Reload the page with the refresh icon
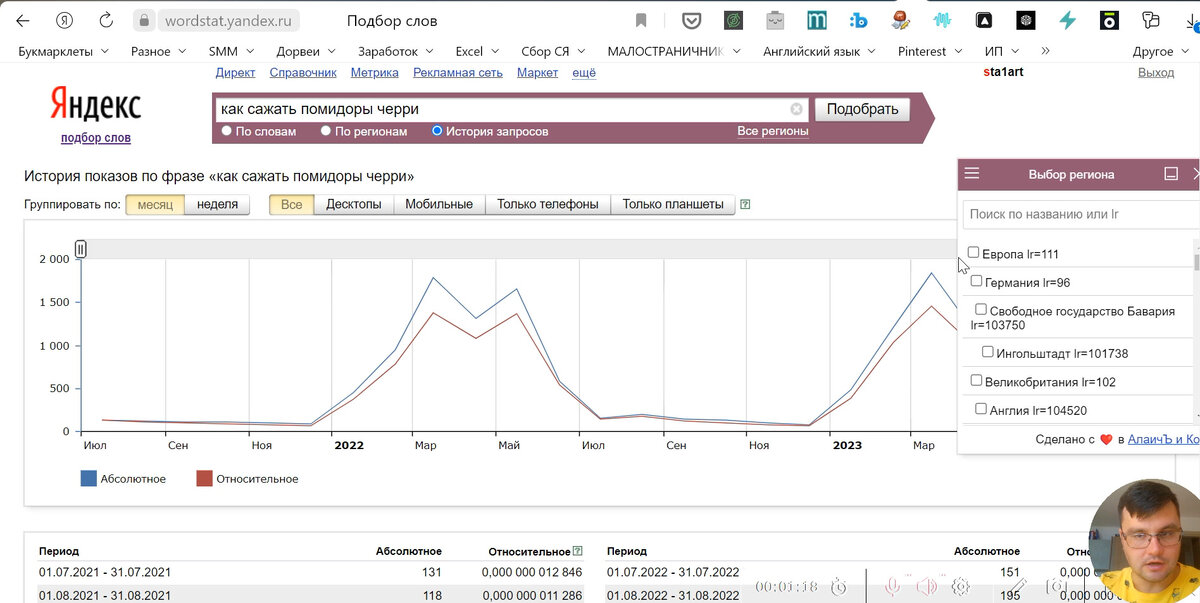Viewport: 1200px width, 603px height. (106, 20)
